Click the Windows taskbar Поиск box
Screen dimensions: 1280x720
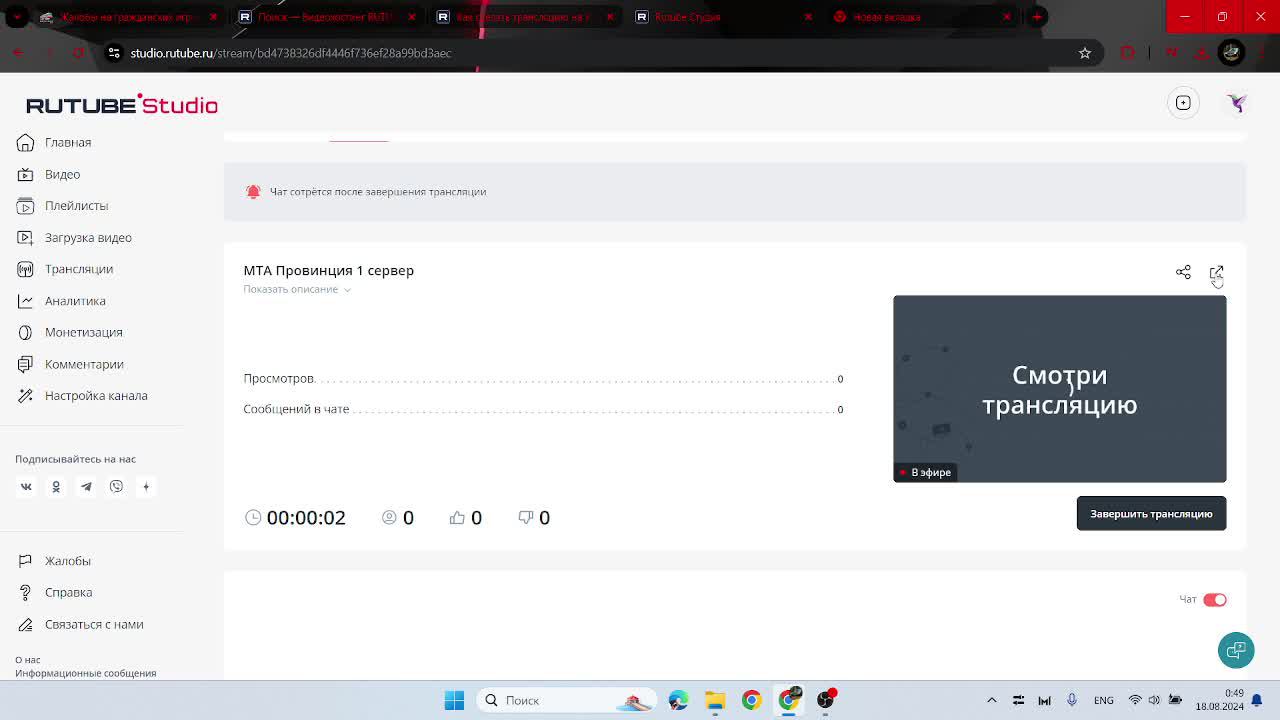click(x=567, y=700)
